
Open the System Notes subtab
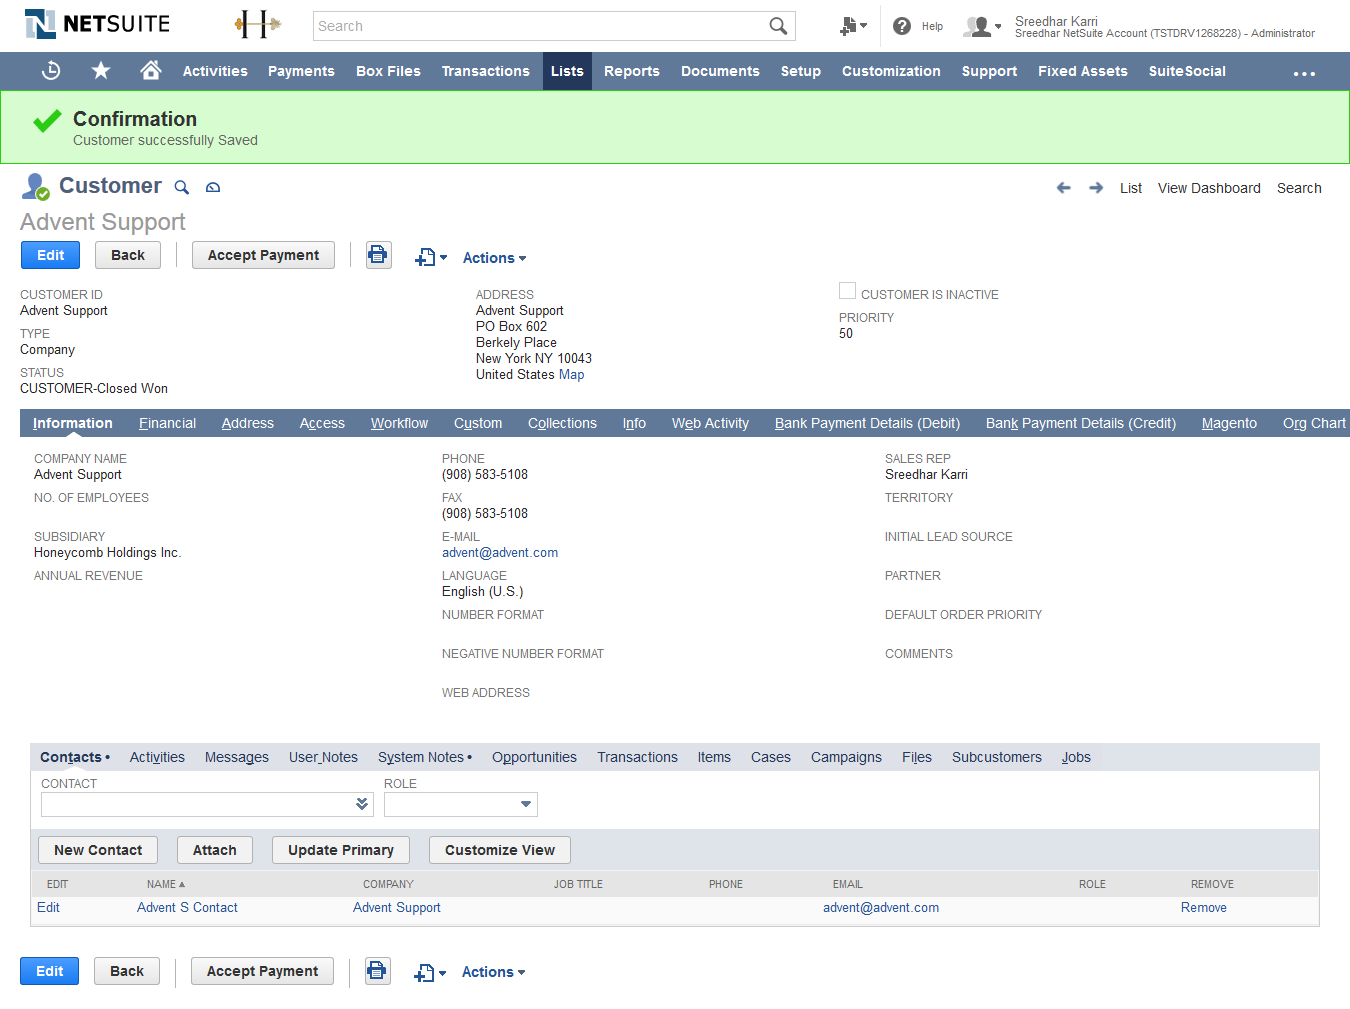425,757
